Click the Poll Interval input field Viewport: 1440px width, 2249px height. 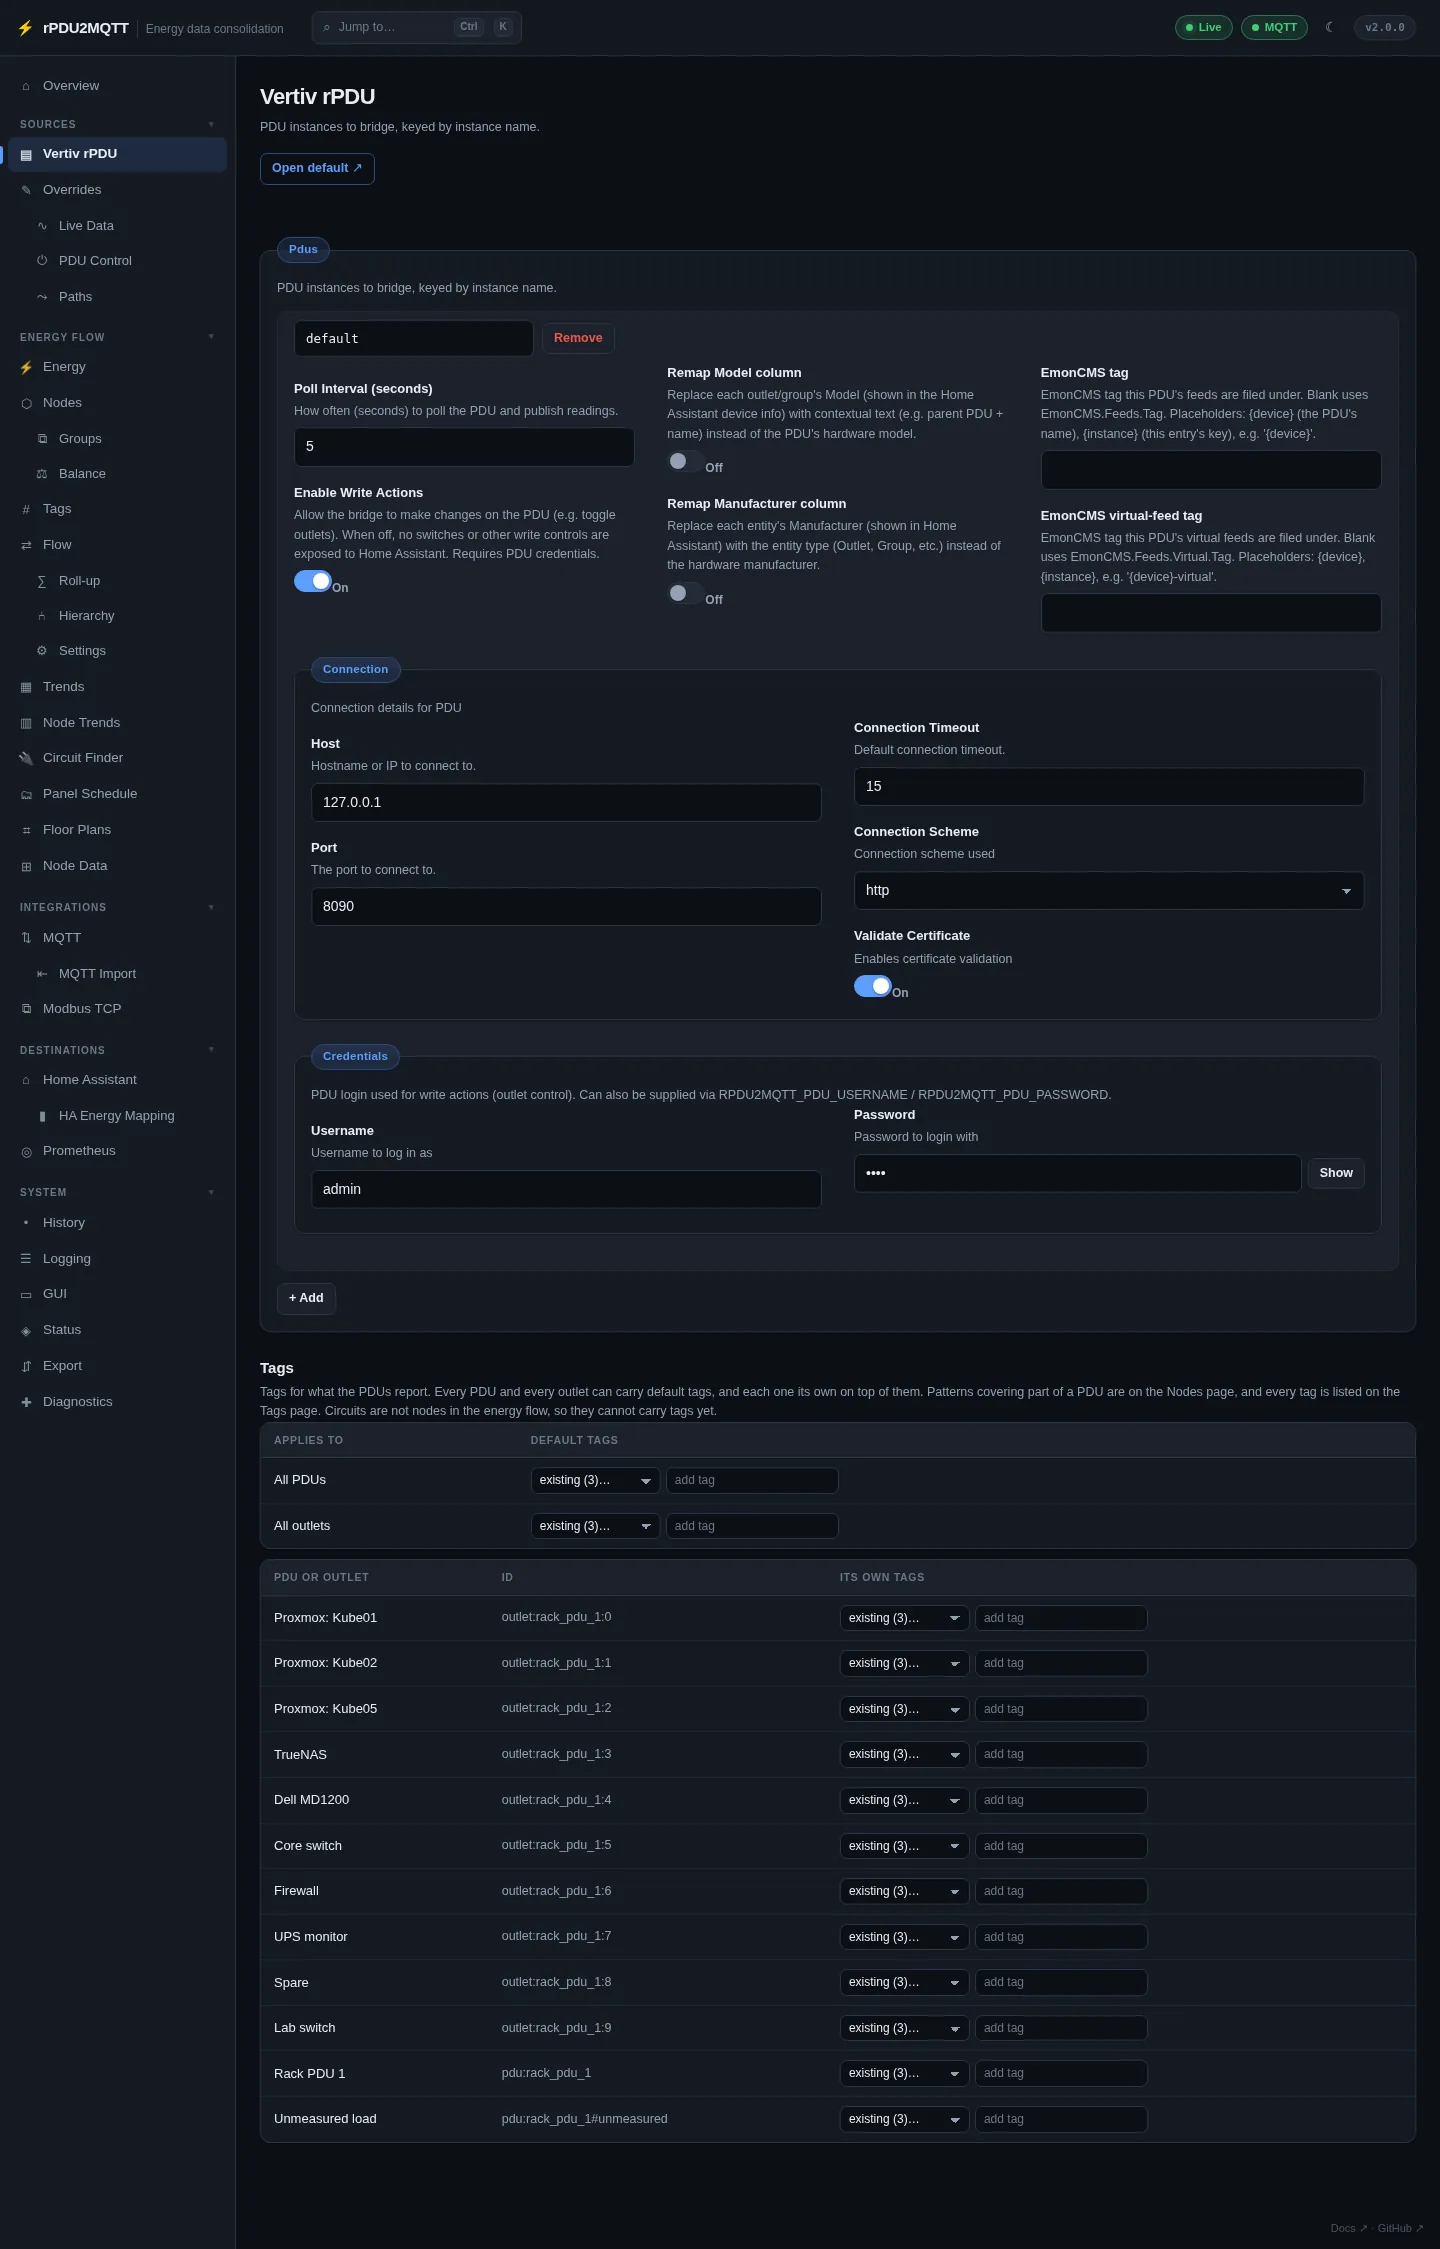click(464, 446)
